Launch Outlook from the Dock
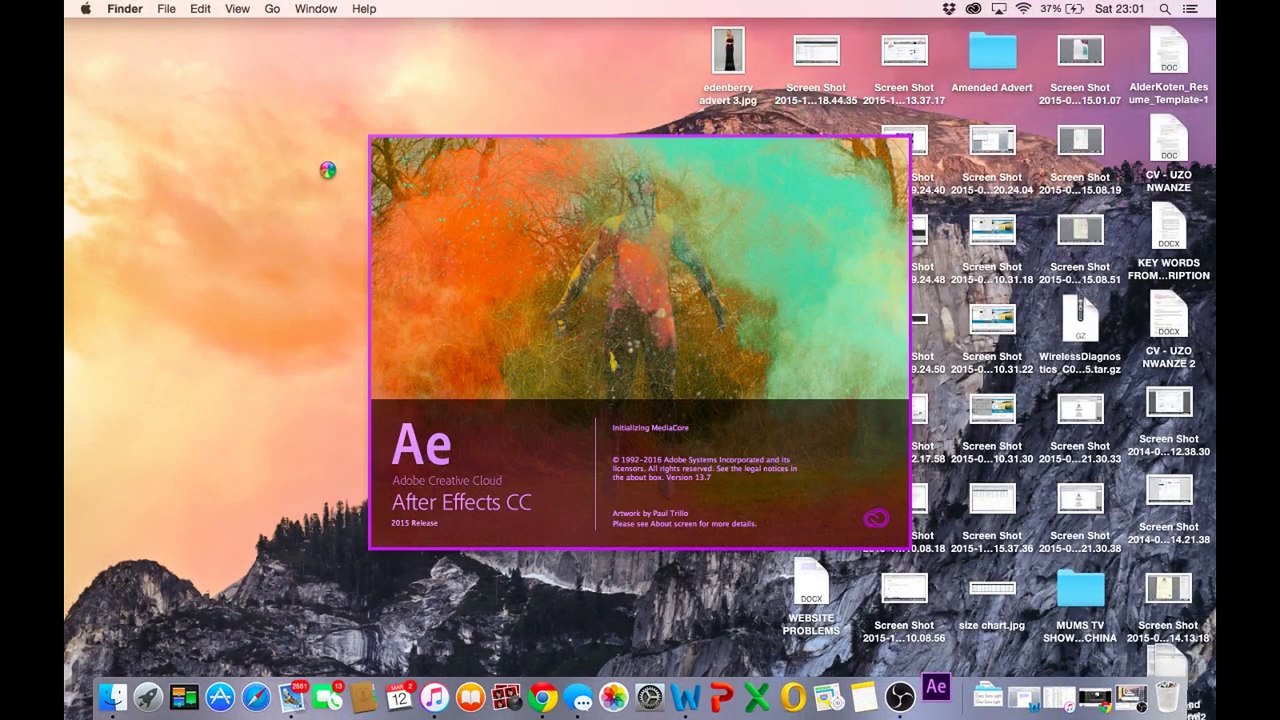Viewport: 1280px width, 720px height. (793, 697)
